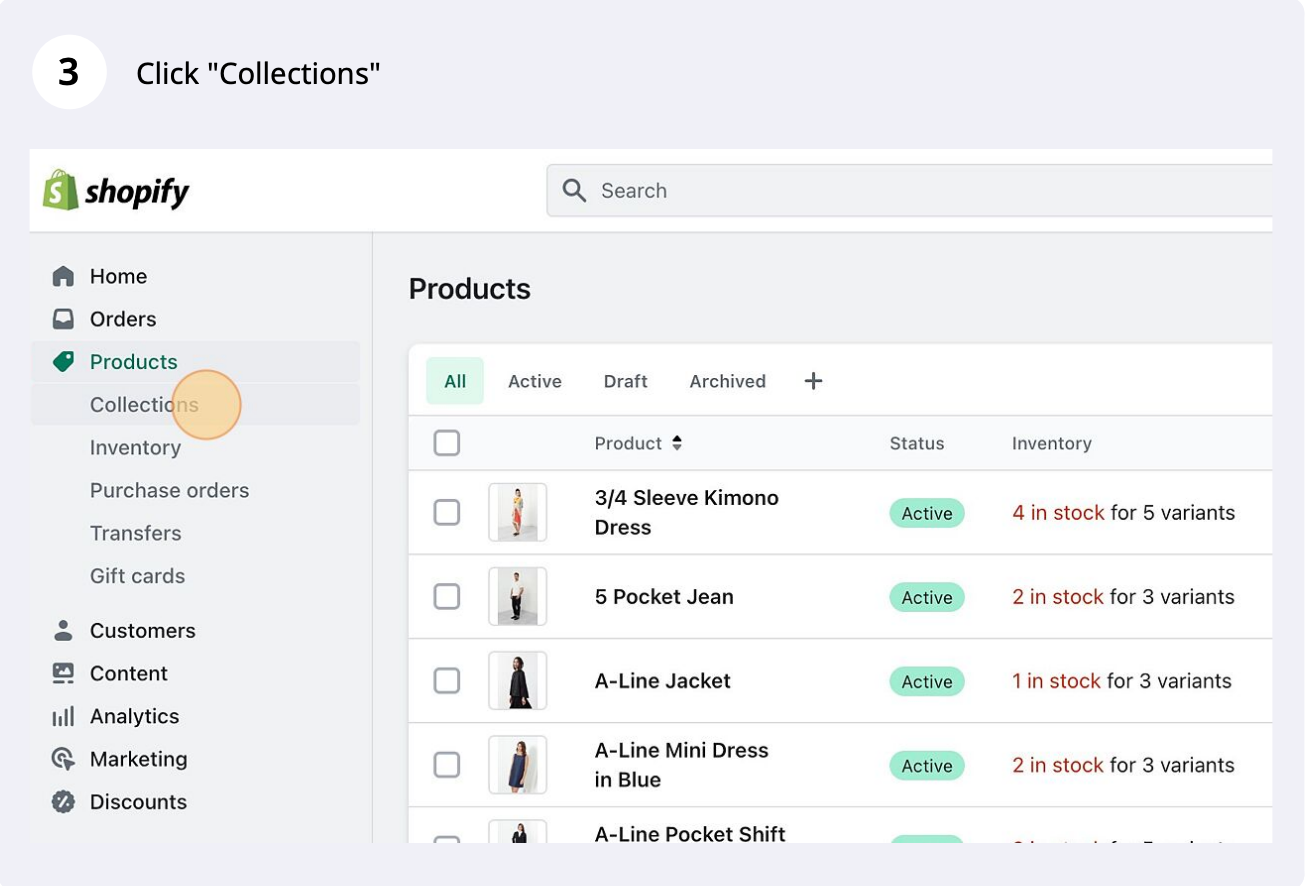The height and width of the screenshot is (886, 1306).
Task: Open the A-Line Jacket thumbnail
Action: click(x=518, y=680)
